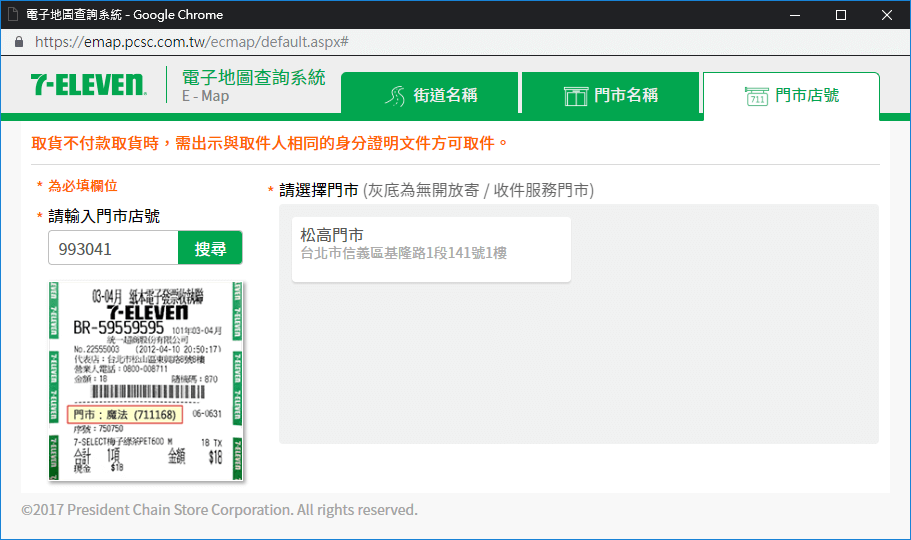Click the address 台北市信義區基隆路1段141號1樓
The width and height of the screenshot is (911, 540).
[403, 254]
